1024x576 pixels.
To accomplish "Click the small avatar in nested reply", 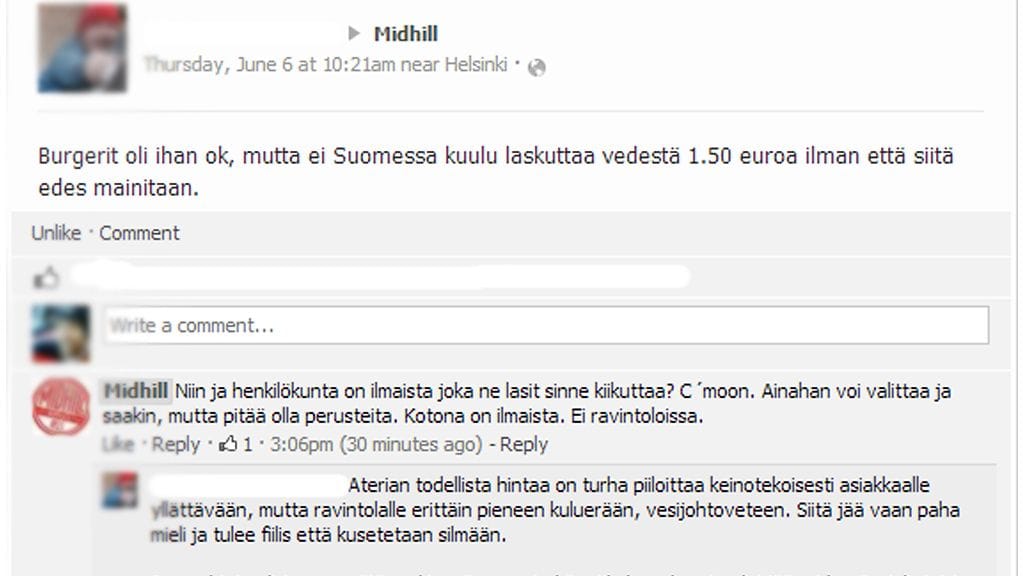I will (121, 490).
